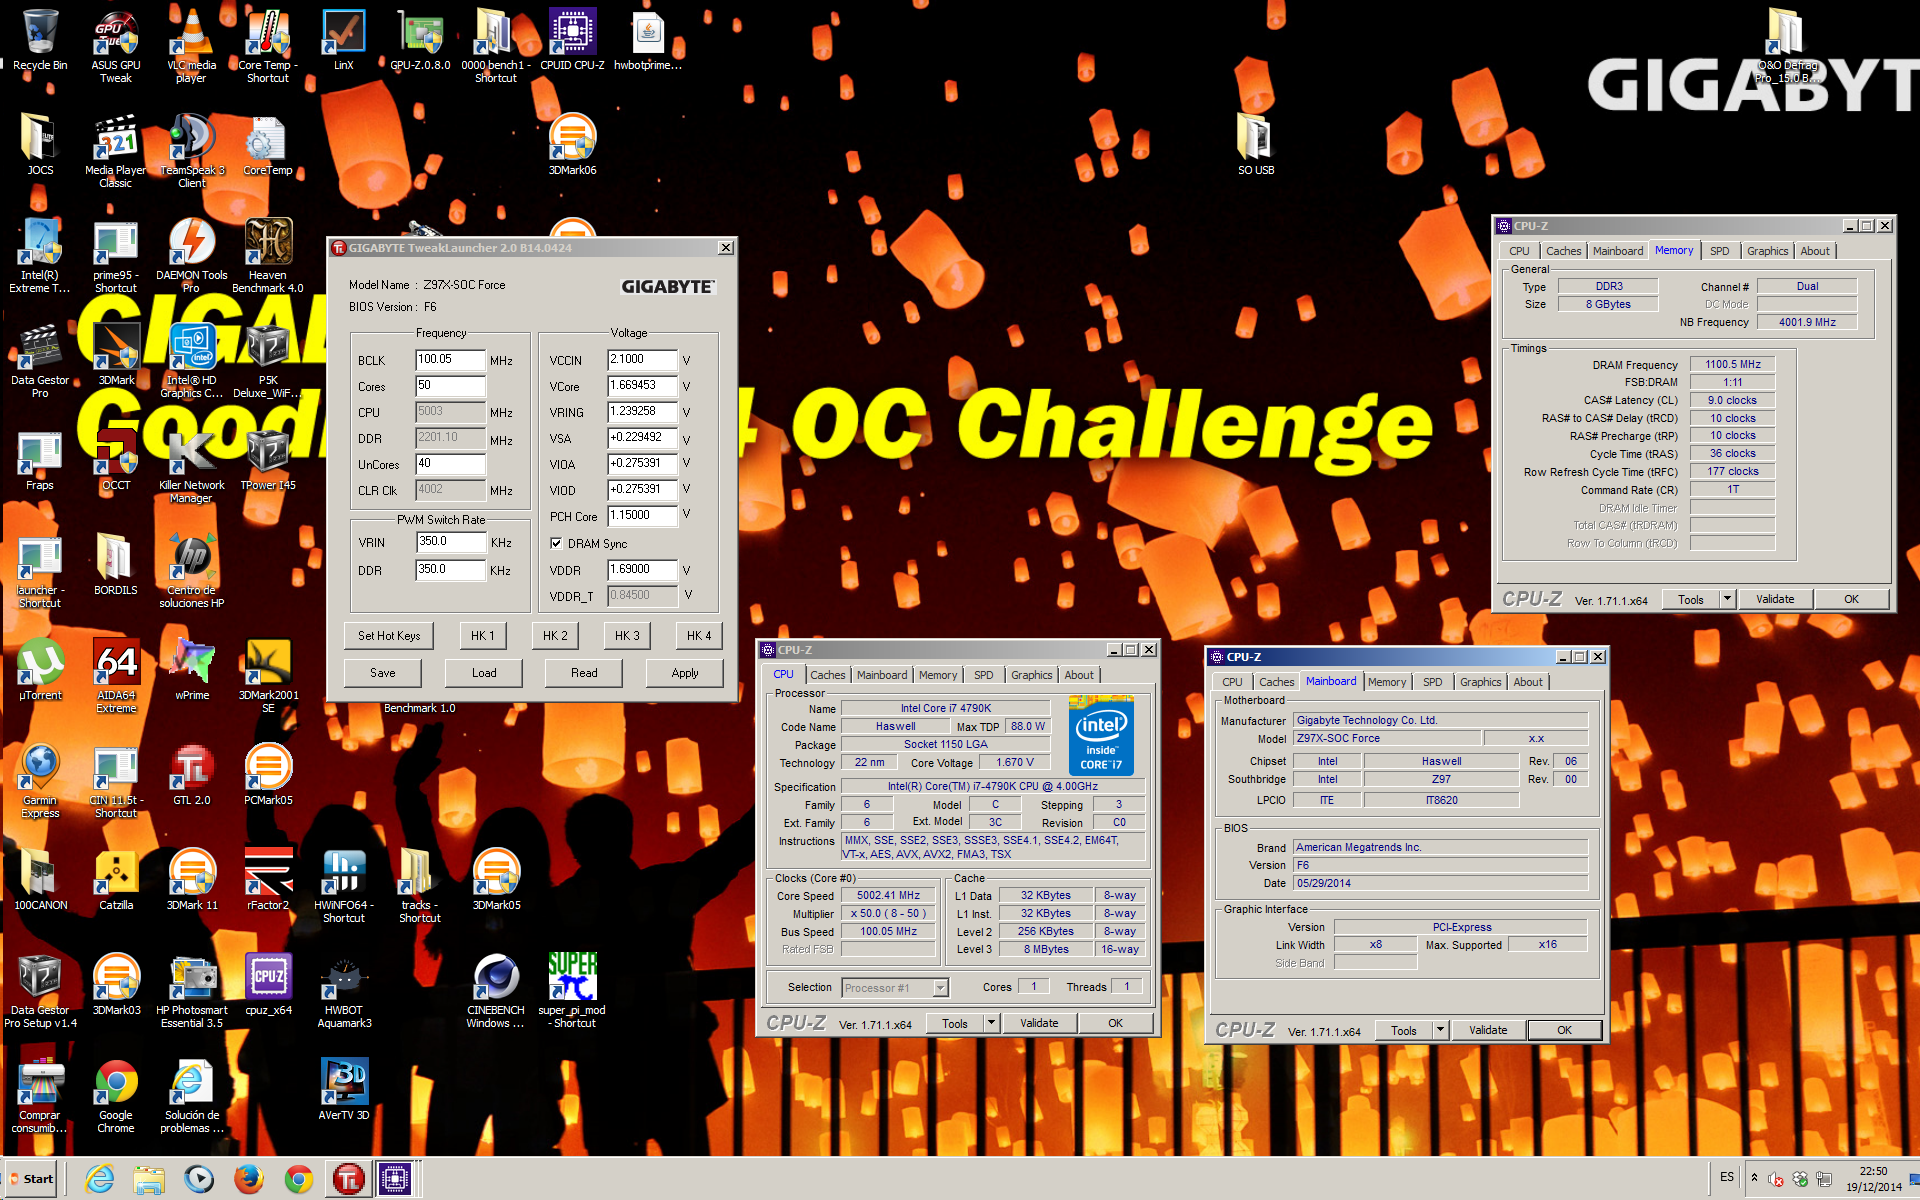This screenshot has height=1200, width=1920.
Task: Launch CINEBENCH Windows desktop icon
Action: click(x=496, y=990)
